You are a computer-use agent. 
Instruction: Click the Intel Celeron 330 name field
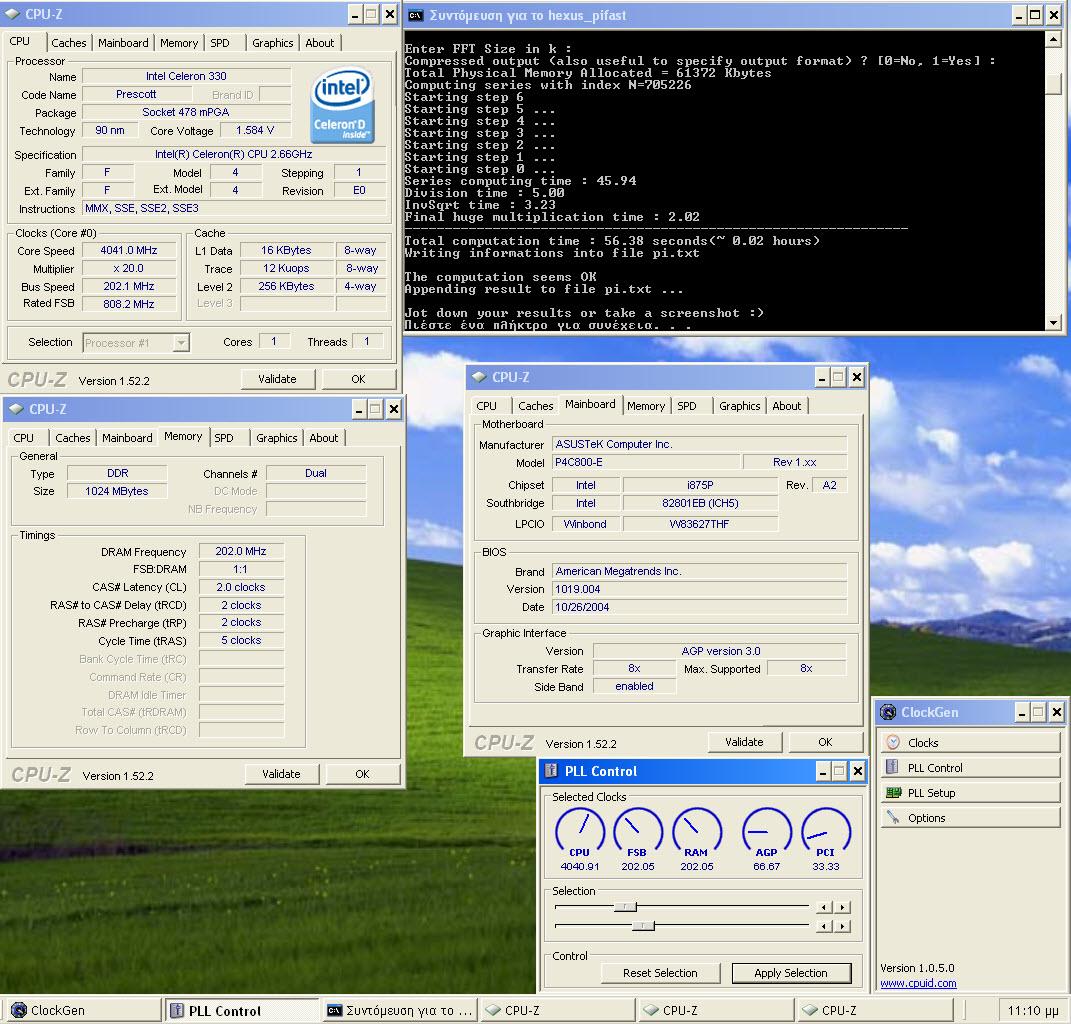tap(186, 77)
